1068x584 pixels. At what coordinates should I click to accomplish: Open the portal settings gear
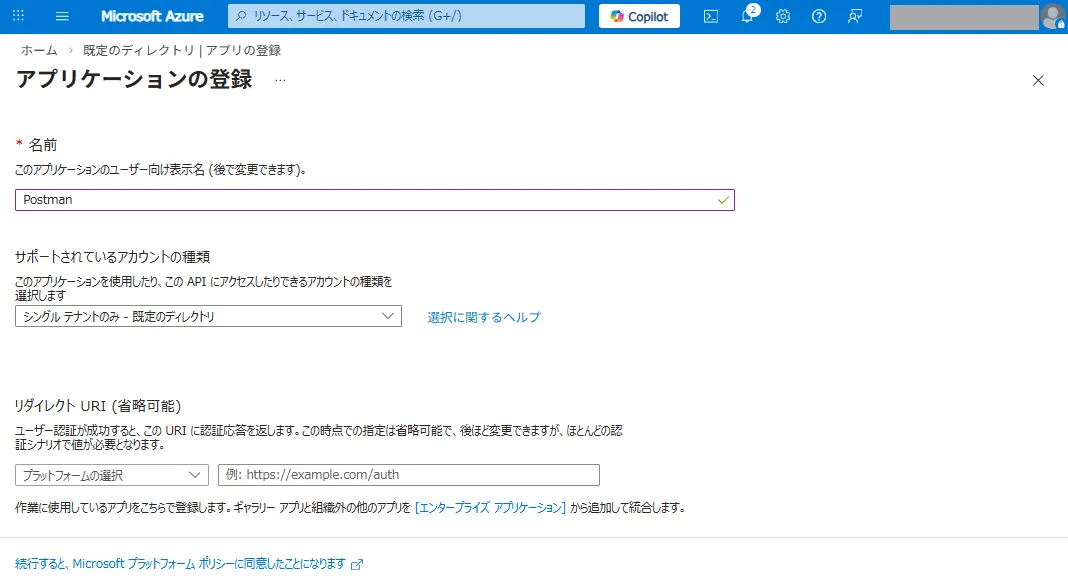pos(782,15)
